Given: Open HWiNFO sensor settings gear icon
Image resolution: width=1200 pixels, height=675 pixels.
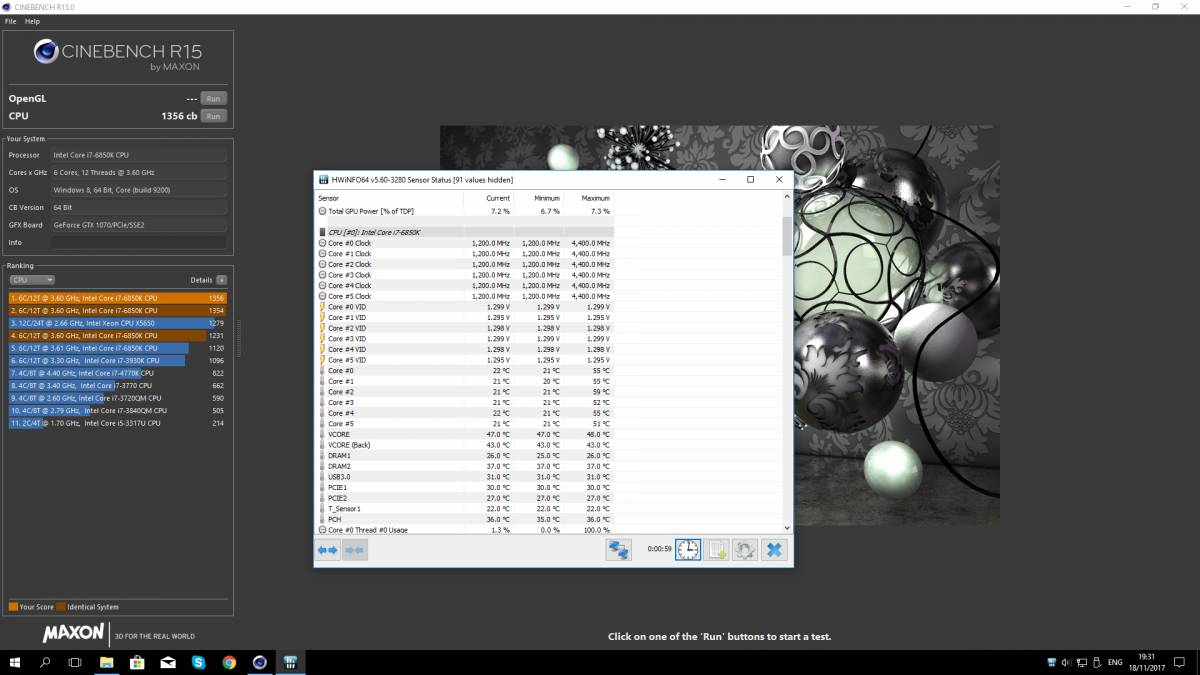Looking at the screenshot, I should click(744, 550).
